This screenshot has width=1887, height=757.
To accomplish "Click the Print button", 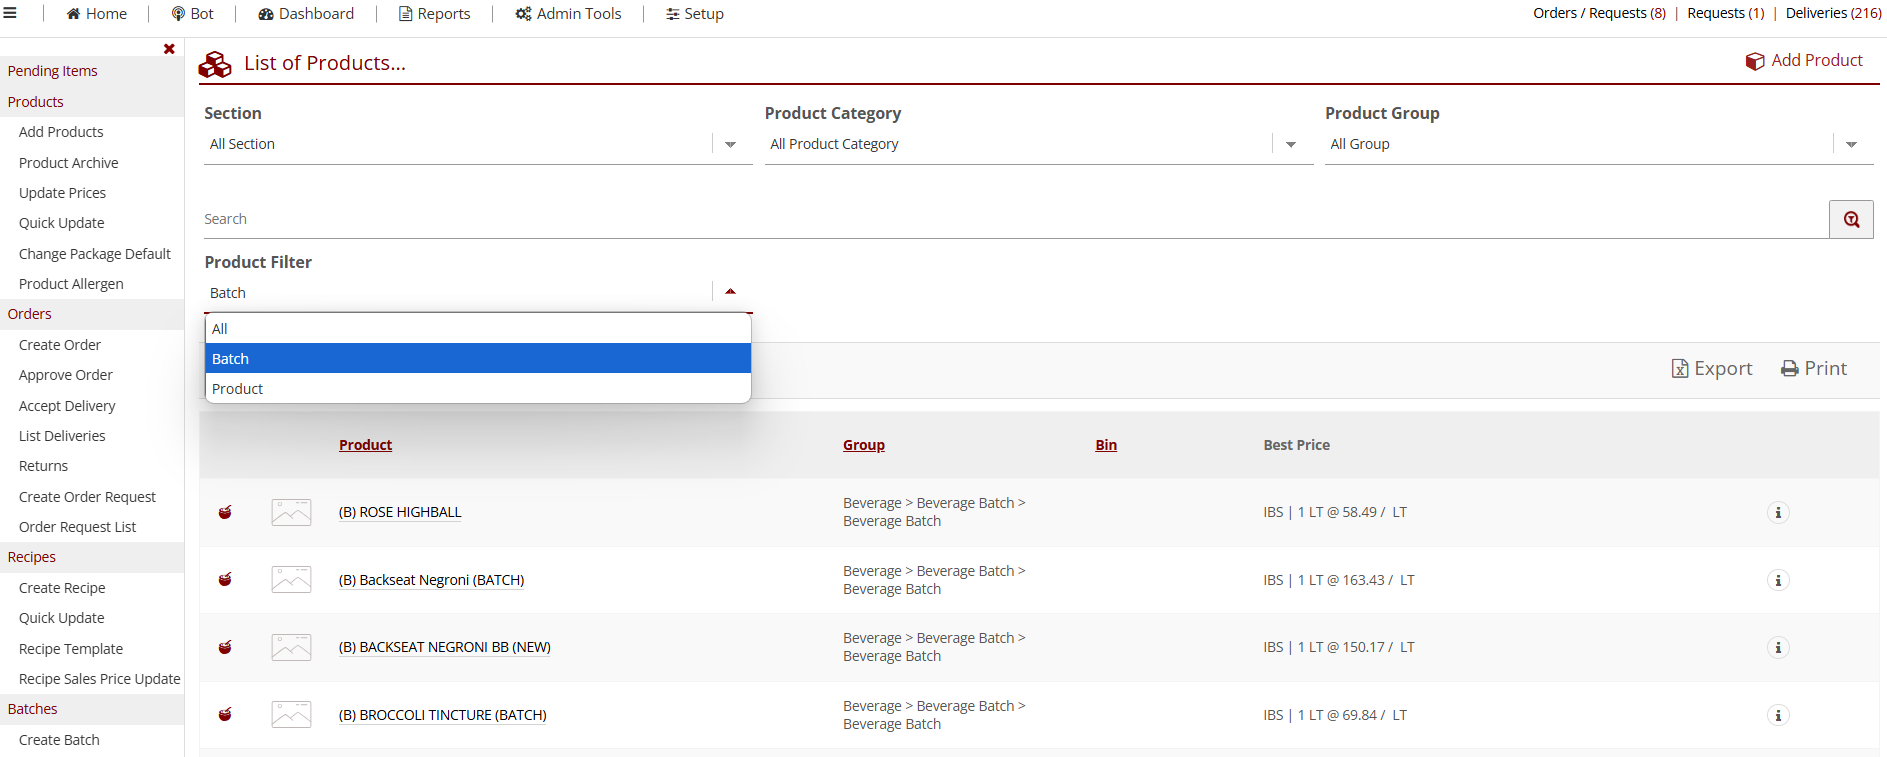I will coord(1813,369).
